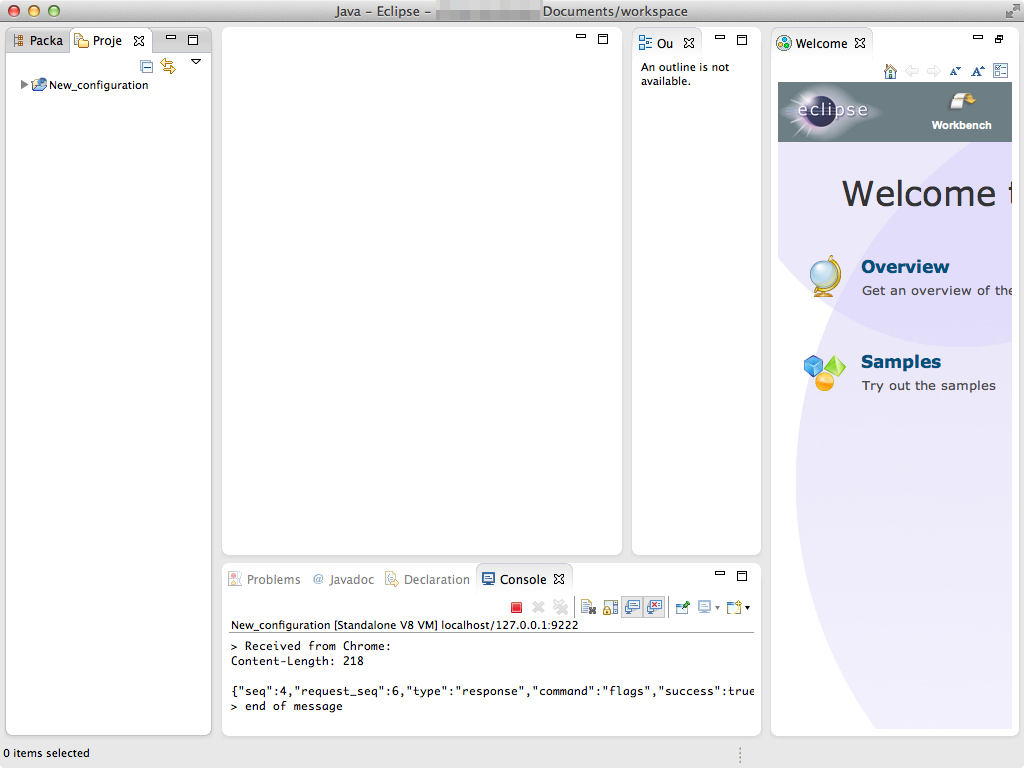Open the Samples link
Image resolution: width=1024 pixels, height=768 pixels.
(901, 362)
